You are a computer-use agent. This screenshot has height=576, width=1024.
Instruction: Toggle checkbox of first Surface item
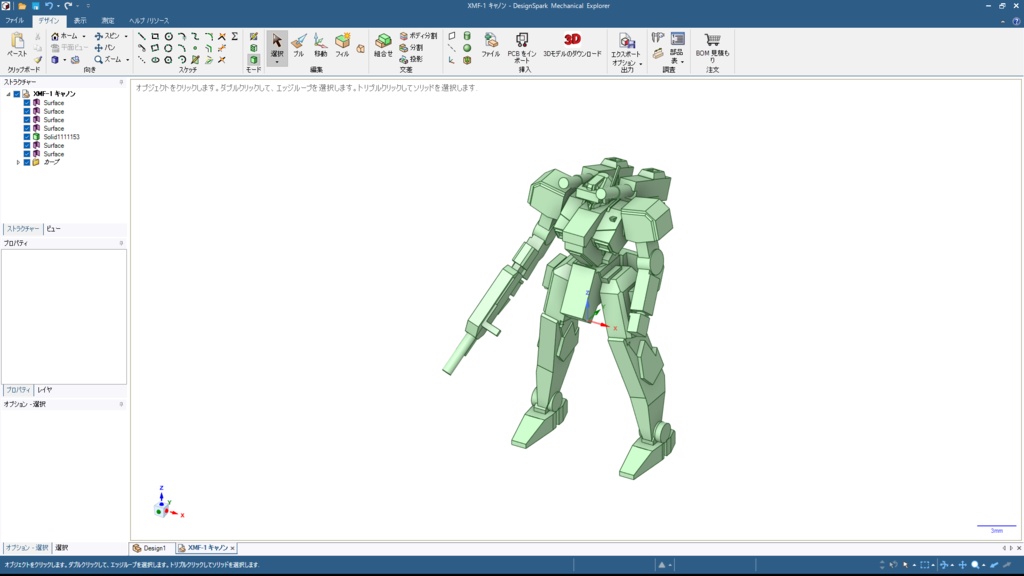[x=27, y=103]
